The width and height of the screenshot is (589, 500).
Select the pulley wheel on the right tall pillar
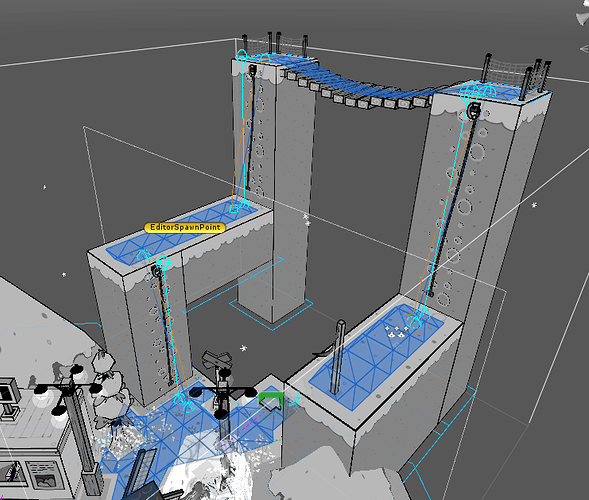[x=474, y=110]
